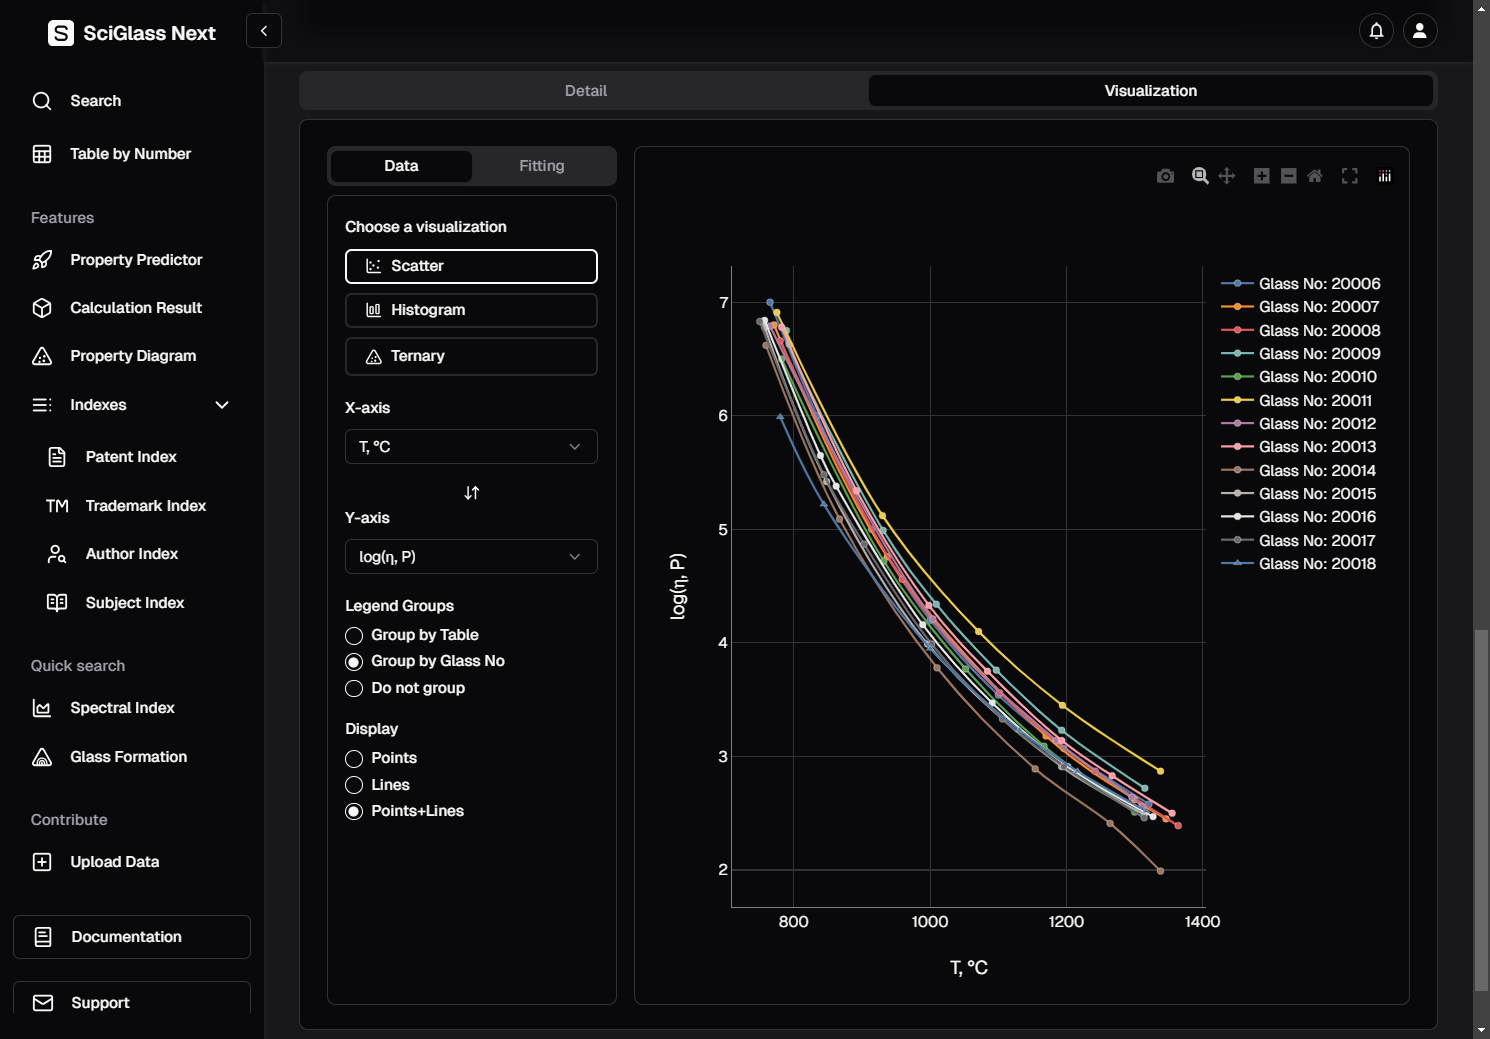Collapse the Indexes sidebar section
1490x1039 pixels.
click(x=222, y=405)
